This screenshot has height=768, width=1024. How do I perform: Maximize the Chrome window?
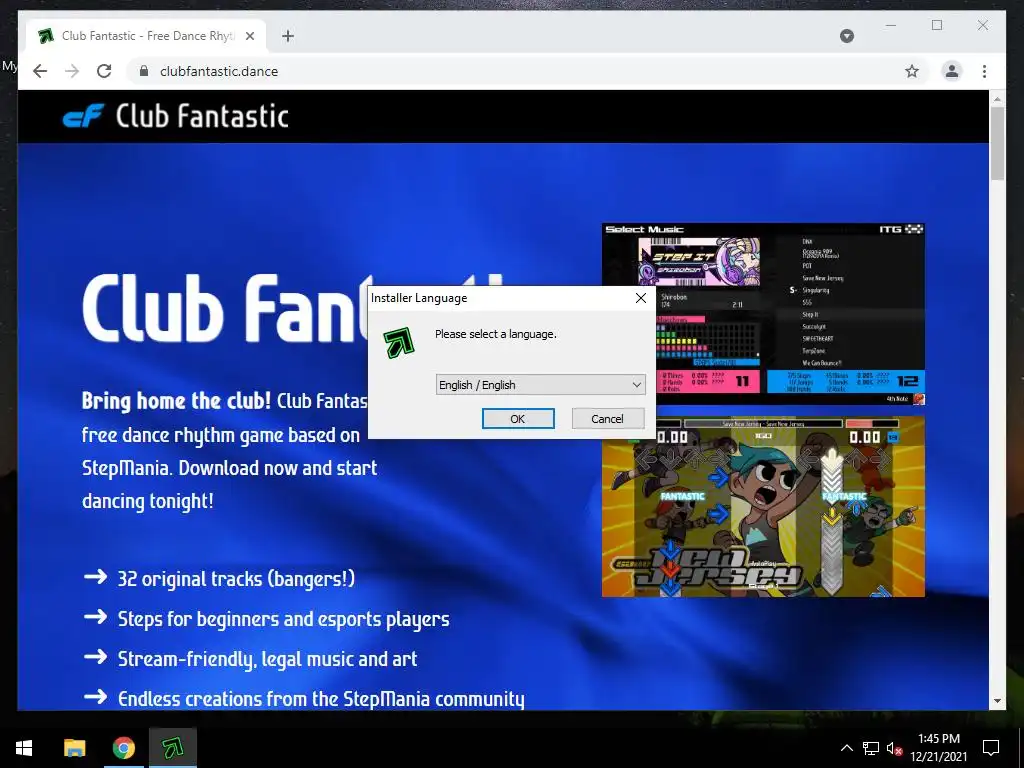[936, 25]
